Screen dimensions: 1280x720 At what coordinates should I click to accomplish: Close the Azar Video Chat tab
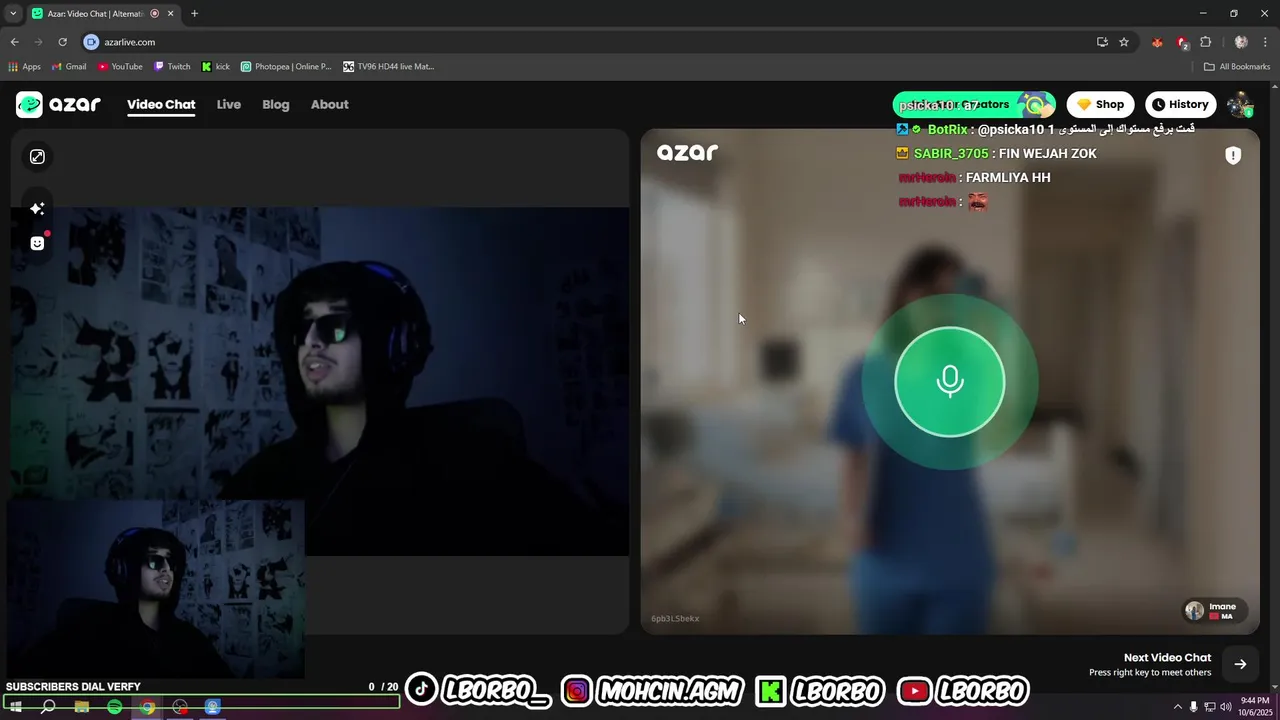(x=171, y=13)
